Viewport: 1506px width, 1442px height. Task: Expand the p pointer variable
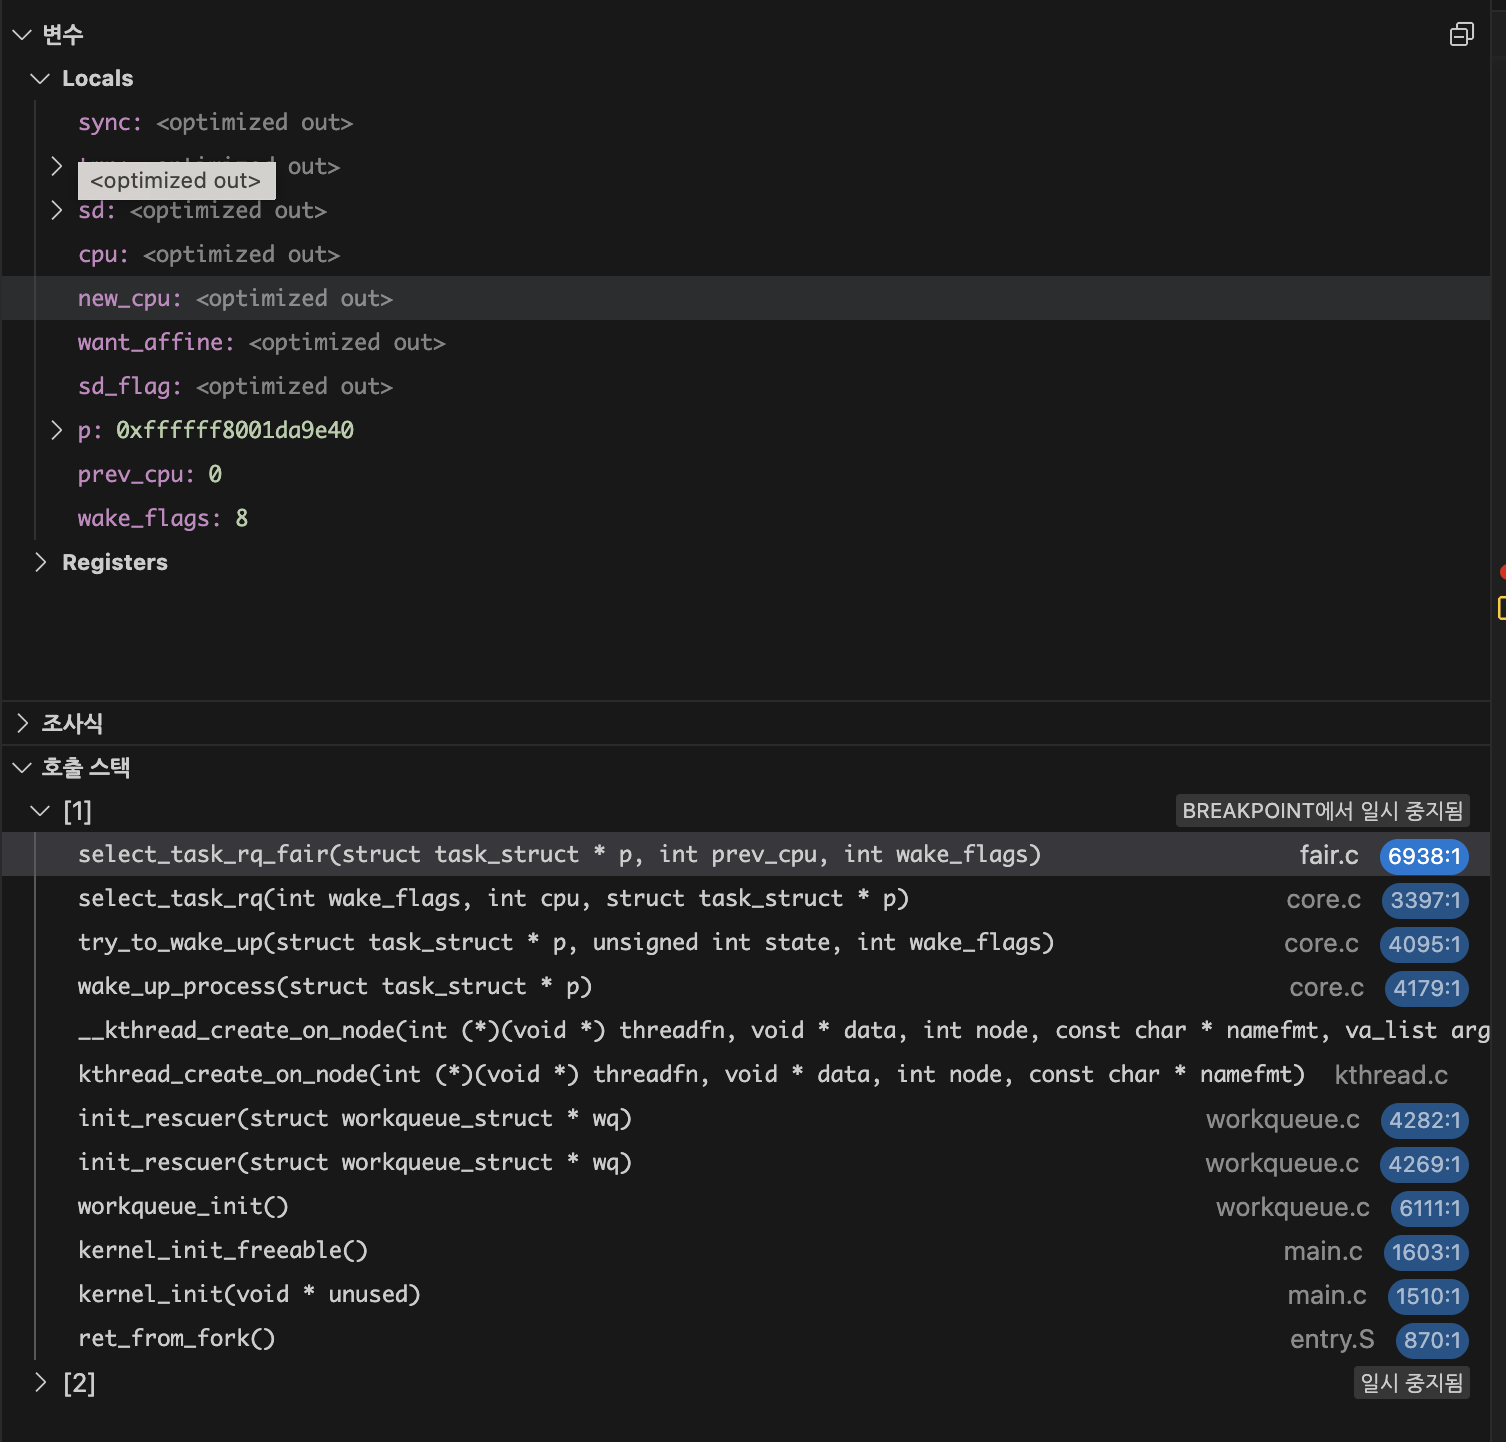(x=57, y=430)
